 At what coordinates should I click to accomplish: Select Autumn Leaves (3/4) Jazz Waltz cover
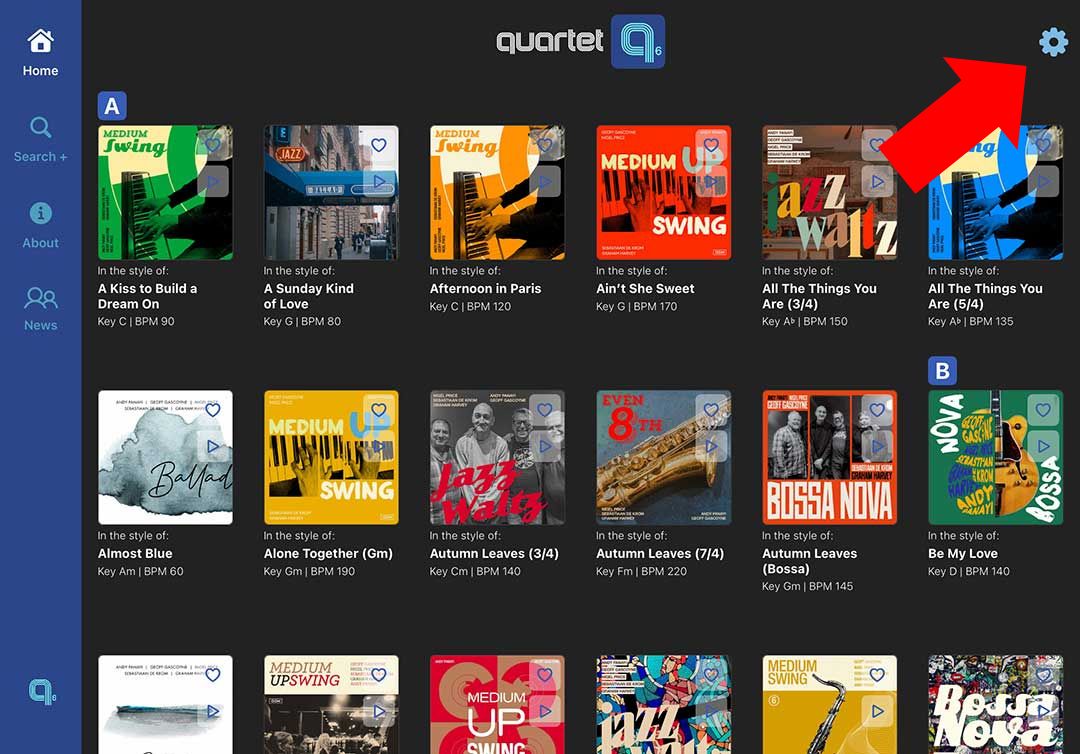(497, 457)
